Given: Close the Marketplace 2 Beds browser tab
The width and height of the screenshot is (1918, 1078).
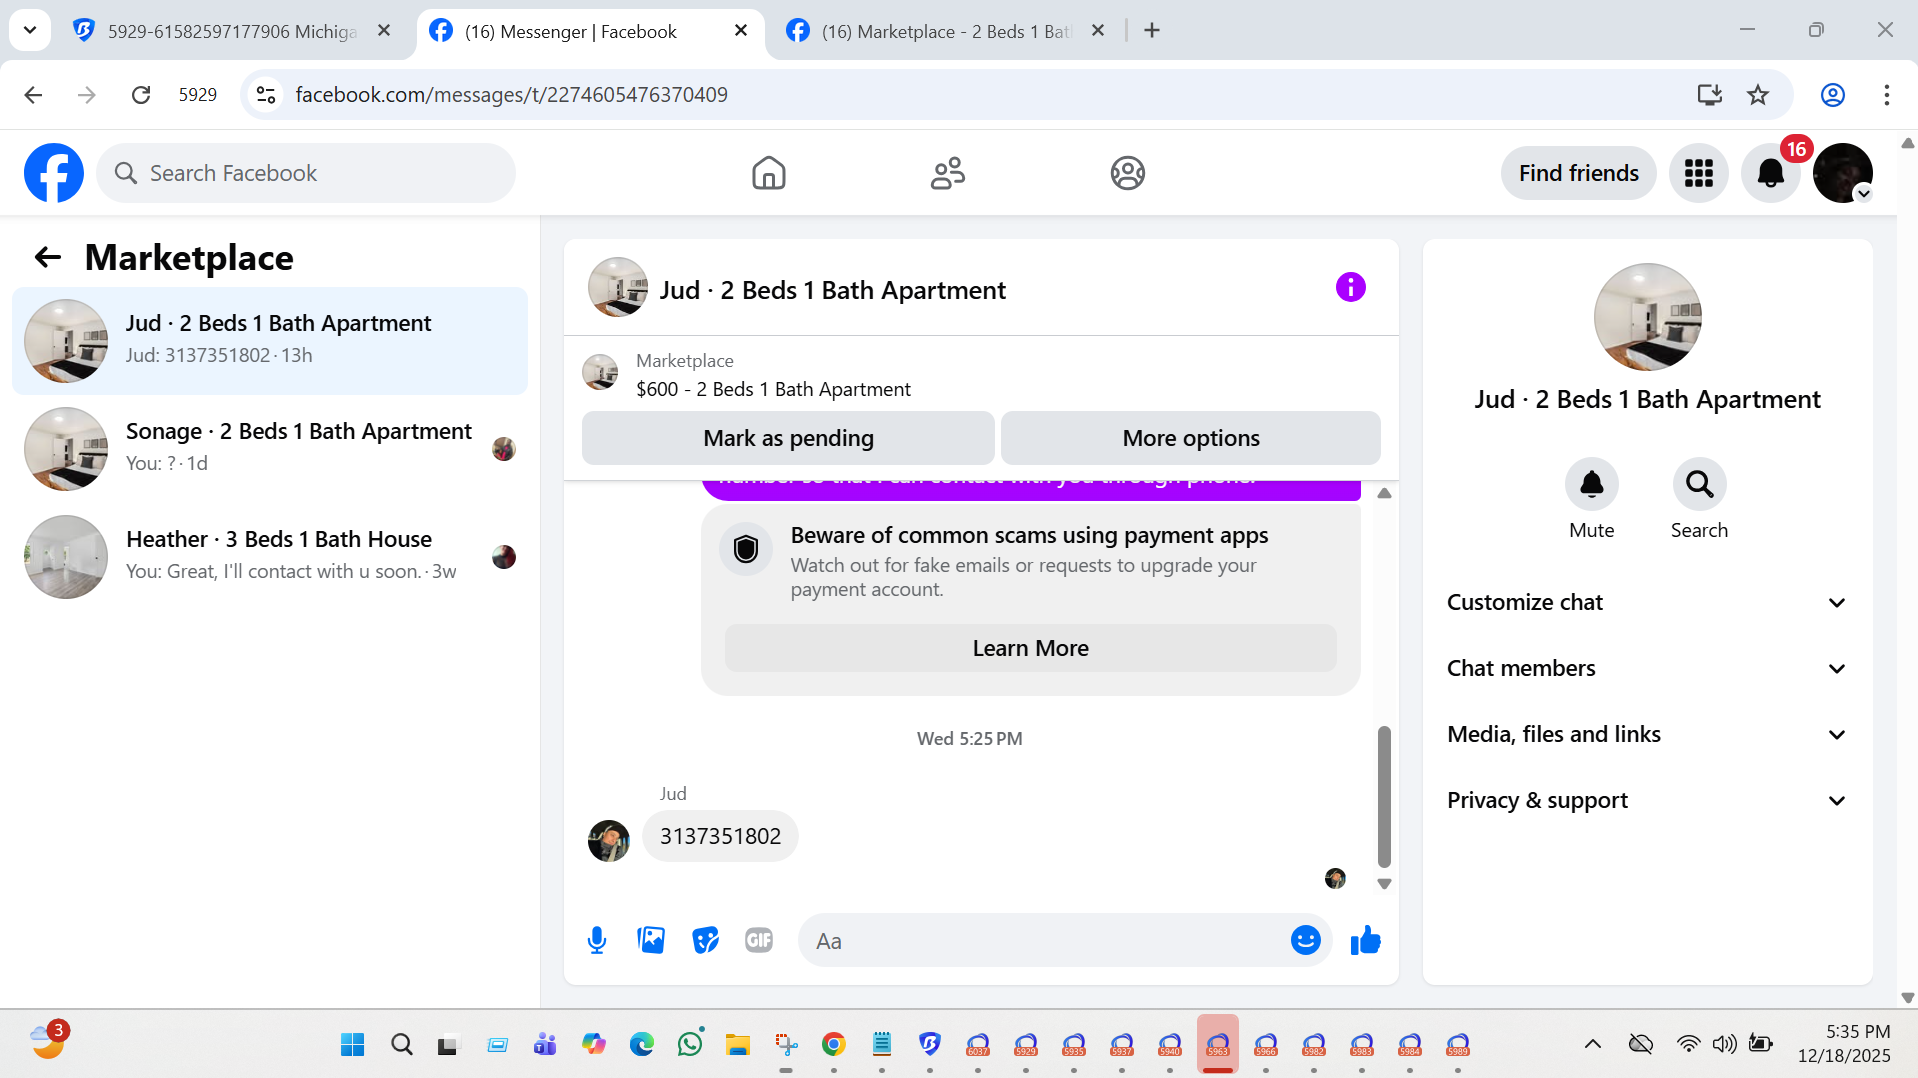Looking at the screenshot, I should tap(1097, 31).
